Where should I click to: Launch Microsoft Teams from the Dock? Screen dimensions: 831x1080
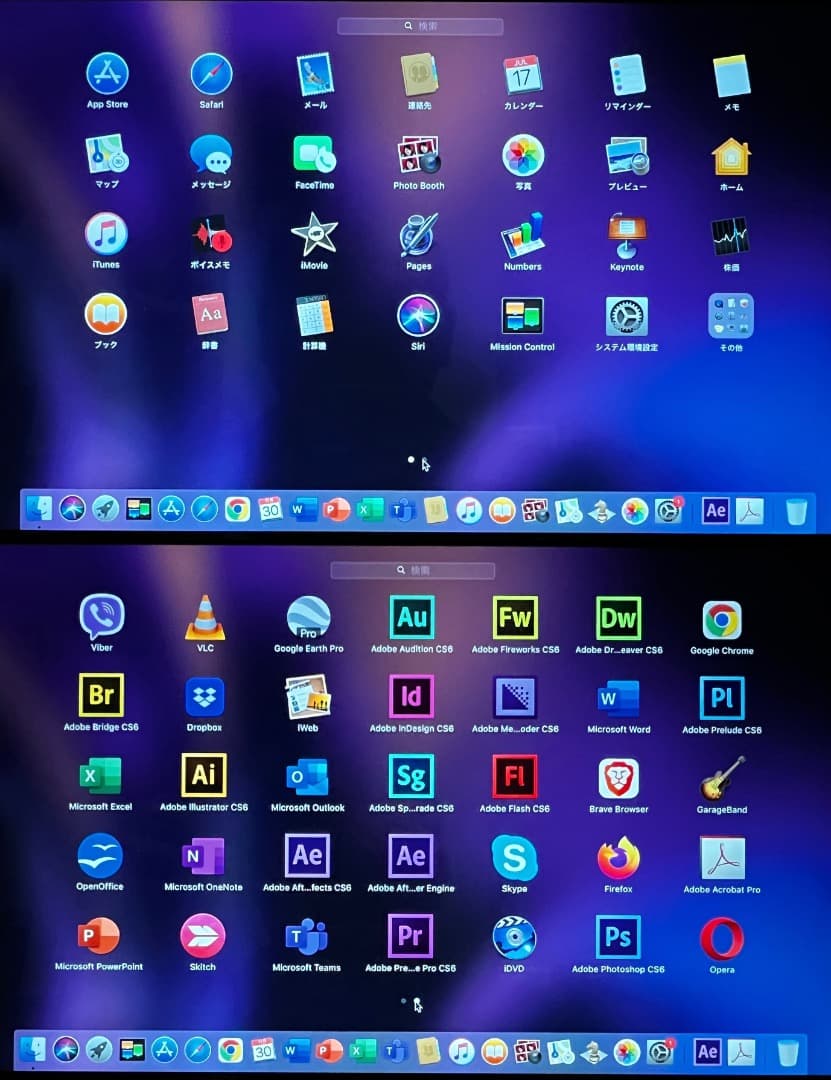tap(392, 1051)
